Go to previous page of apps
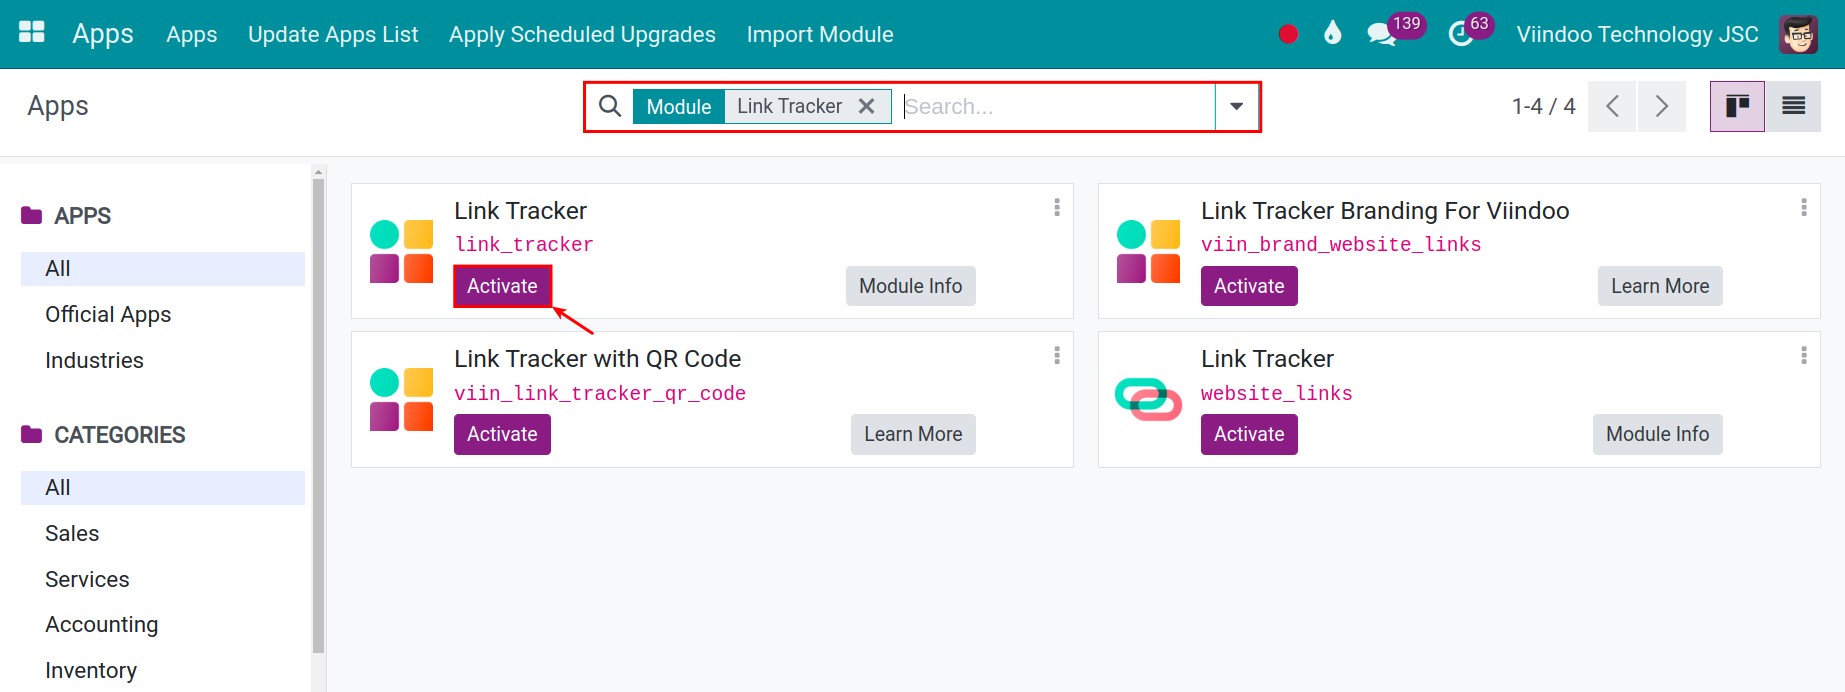The image size is (1845, 692). 1612,106
